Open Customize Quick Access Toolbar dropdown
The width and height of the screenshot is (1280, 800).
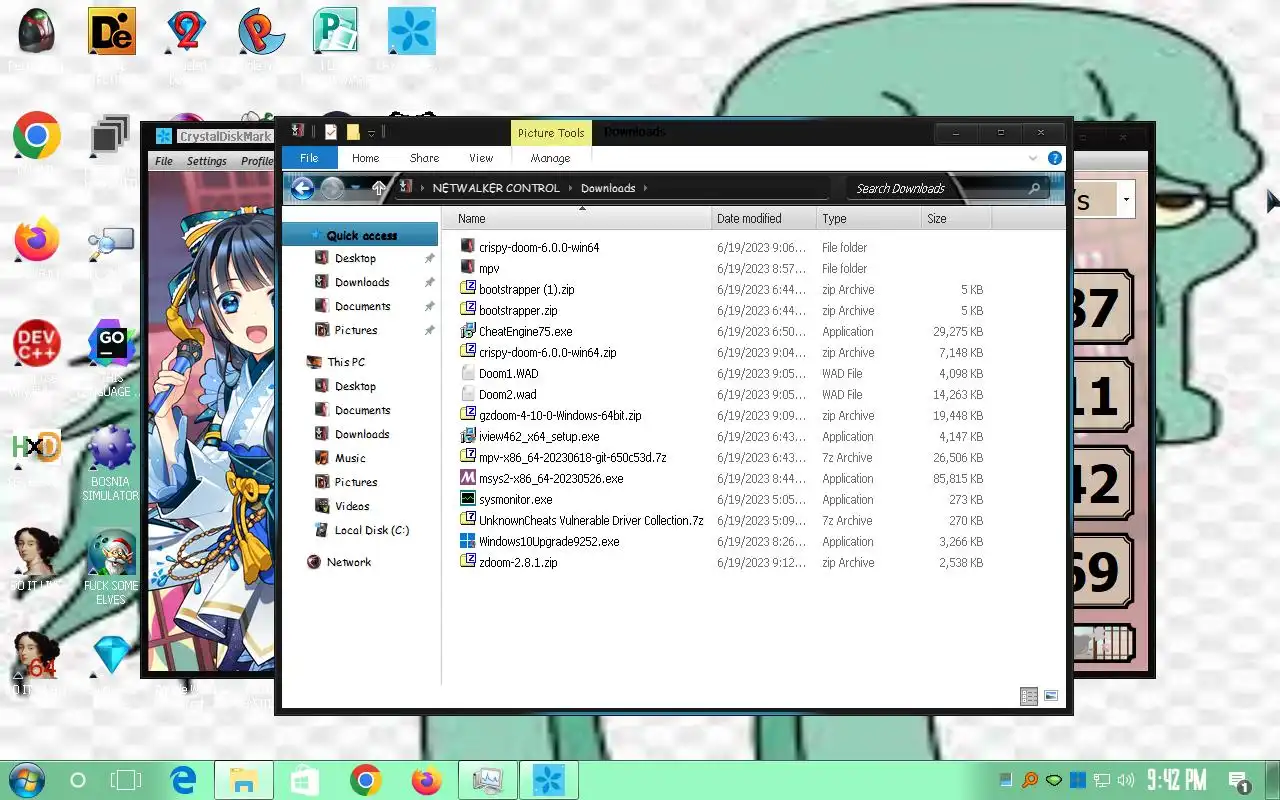click(x=371, y=133)
